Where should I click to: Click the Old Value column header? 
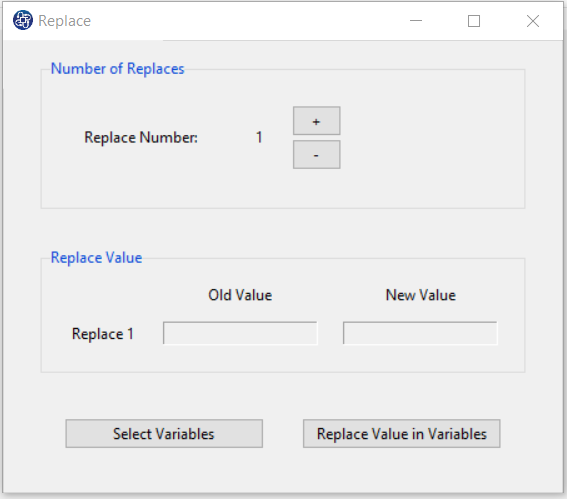240,295
